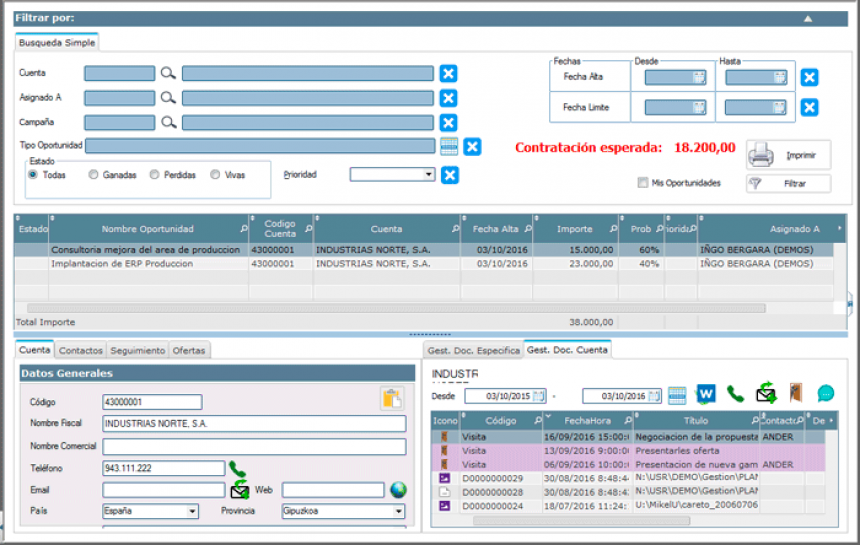The width and height of the screenshot is (860, 545).
Task: Click the Imprimir button
Action: 788,155
